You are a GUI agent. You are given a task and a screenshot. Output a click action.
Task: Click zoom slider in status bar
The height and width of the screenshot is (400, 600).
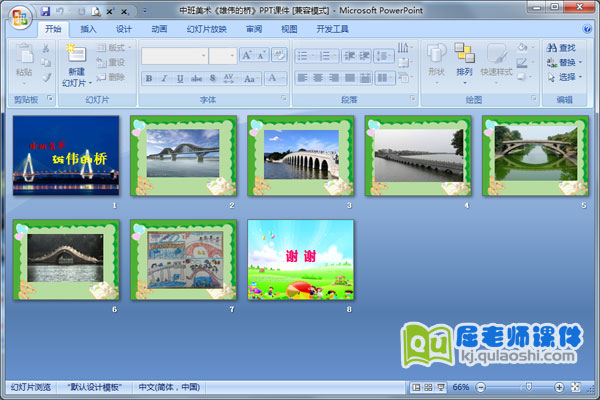tap(529, 387)
